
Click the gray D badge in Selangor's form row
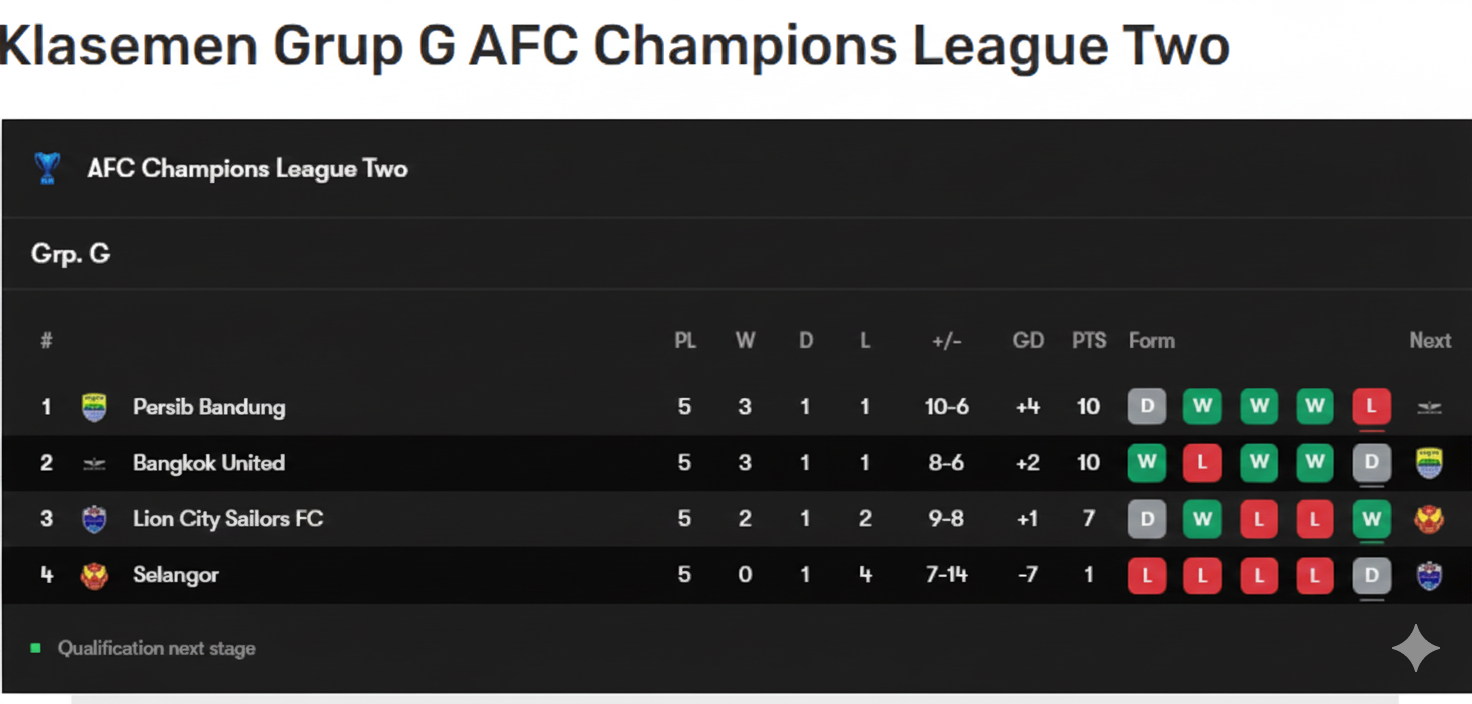[1371, 575]
